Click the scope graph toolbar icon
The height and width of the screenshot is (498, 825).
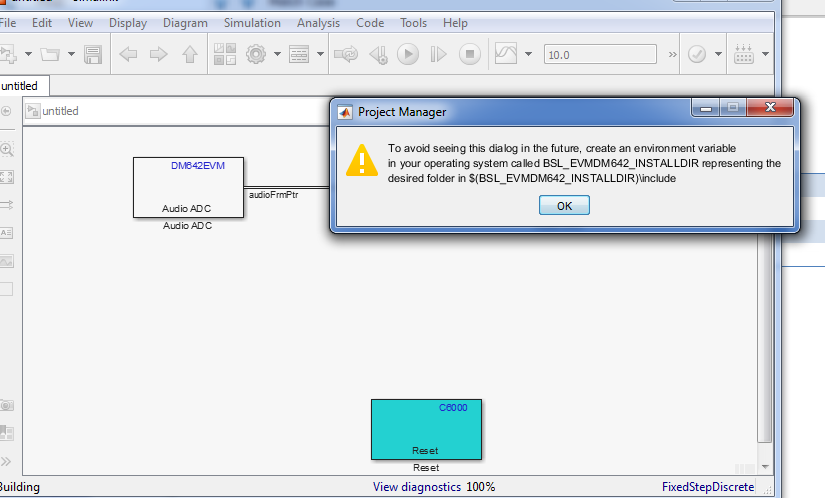click(506, 54)
